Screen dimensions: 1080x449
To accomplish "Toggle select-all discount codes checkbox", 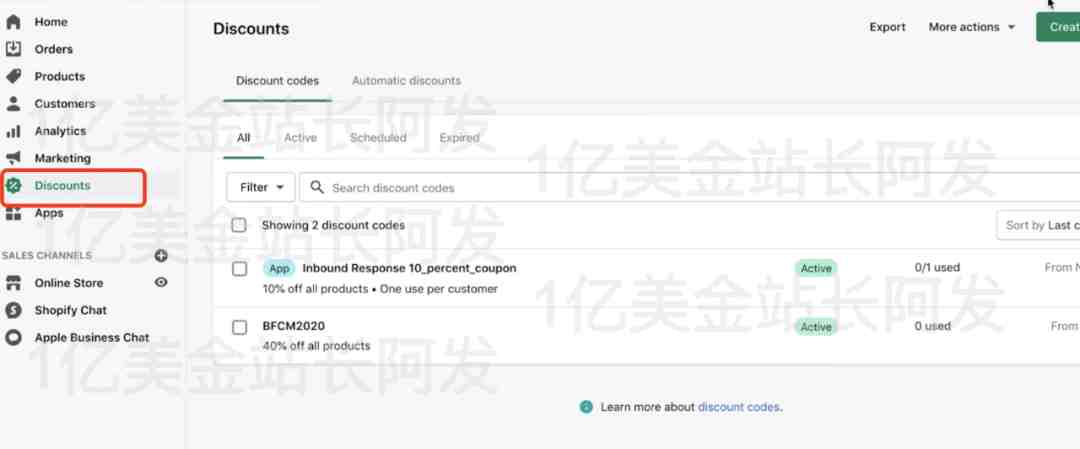I will coord(239,225).
